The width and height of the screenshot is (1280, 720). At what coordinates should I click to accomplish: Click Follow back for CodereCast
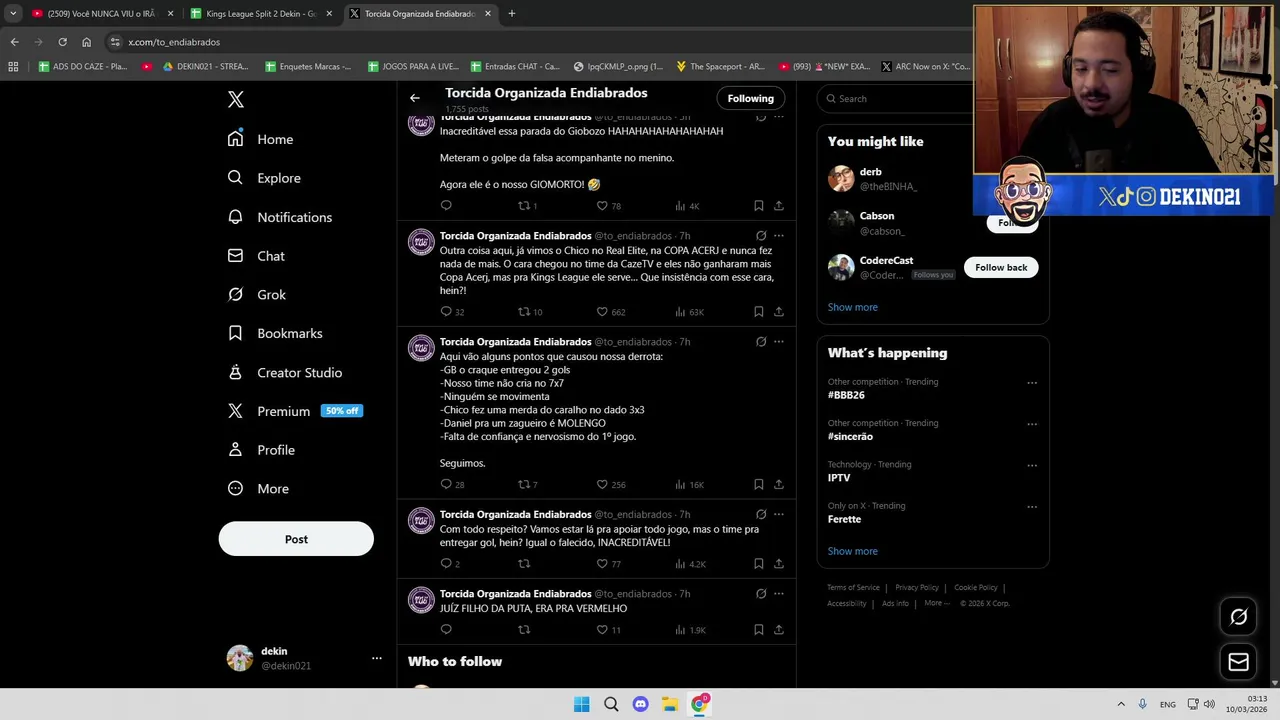(x=1001, y=267)
